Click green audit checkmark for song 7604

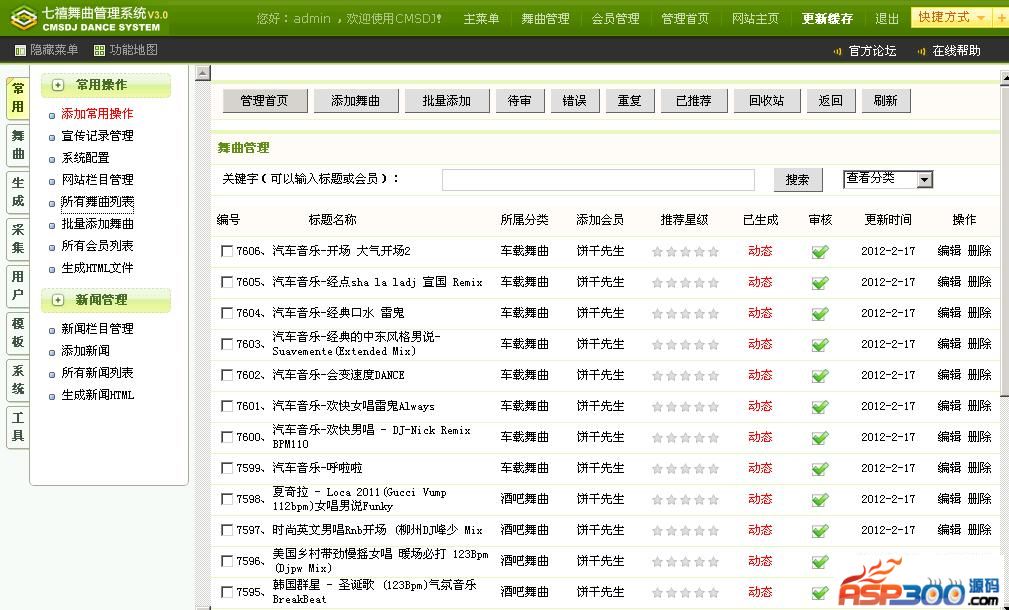820,313
